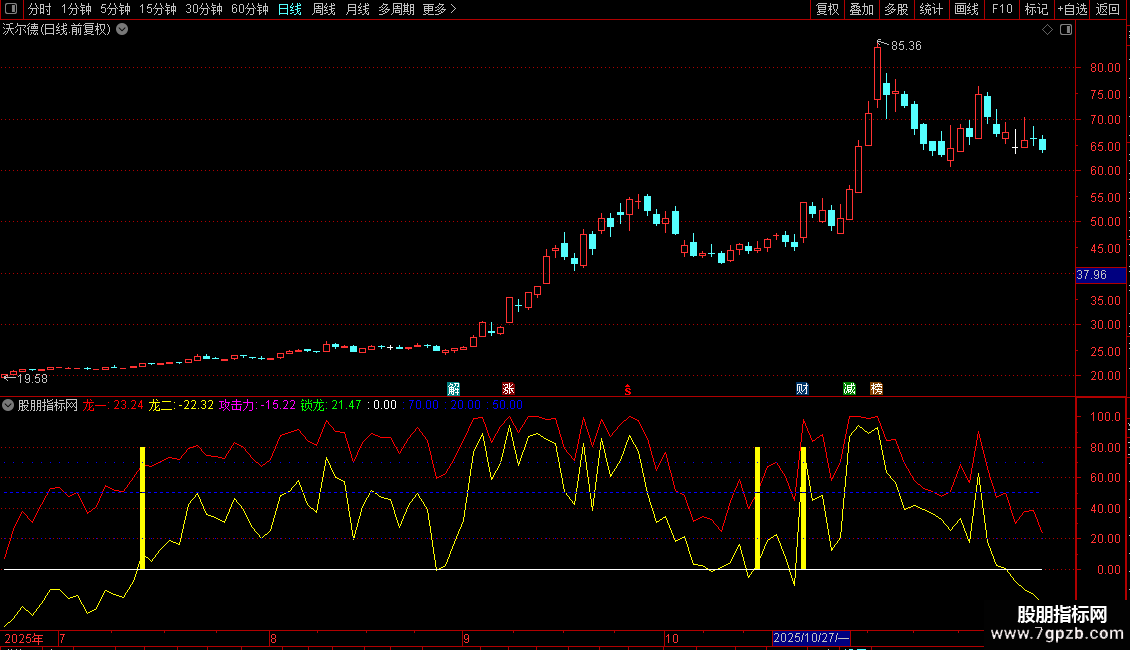Switch to the 30分钟 period tab
The height and width of the screenshot is (650, 1130).
click(x=203, y=9)
